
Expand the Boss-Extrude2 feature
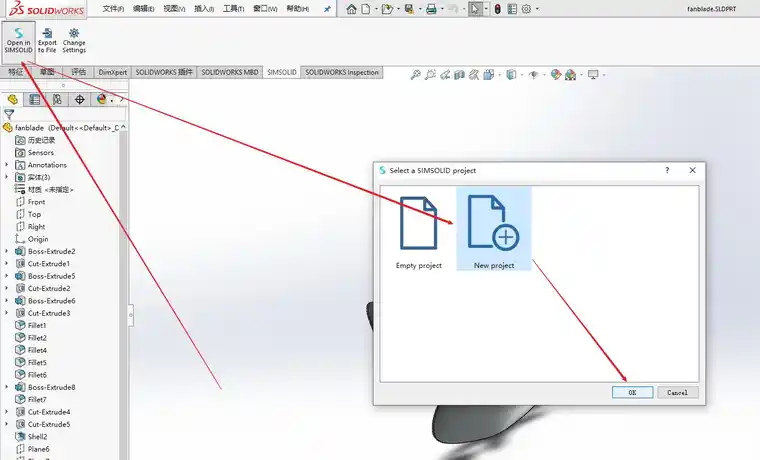7,251
